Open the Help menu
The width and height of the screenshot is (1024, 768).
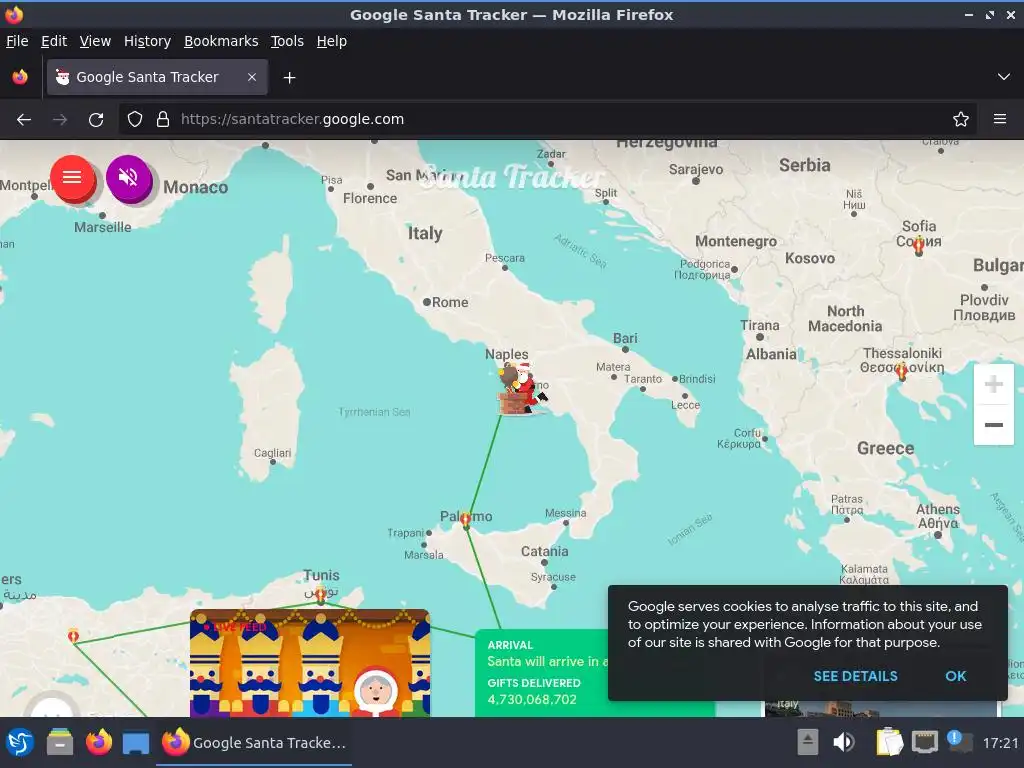(332, 41)
